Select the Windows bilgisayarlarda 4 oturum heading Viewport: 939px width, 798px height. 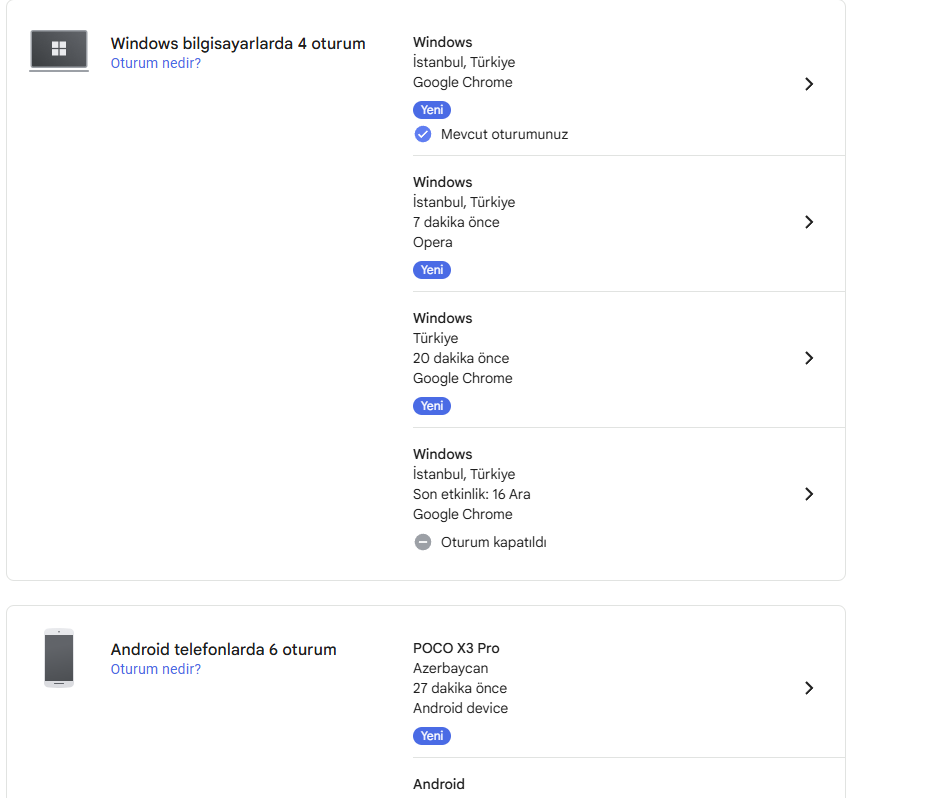point(238,43)
